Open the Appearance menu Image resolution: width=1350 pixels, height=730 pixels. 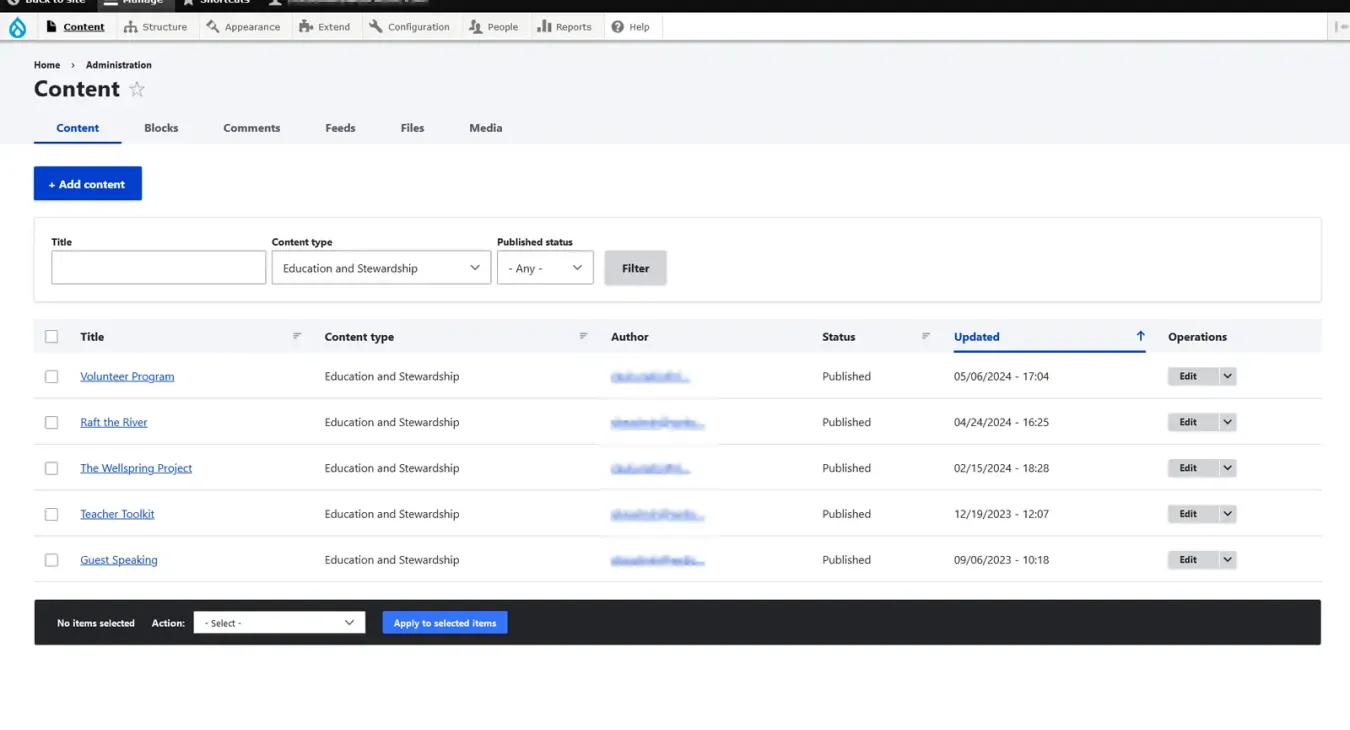(x=243, y=27)
